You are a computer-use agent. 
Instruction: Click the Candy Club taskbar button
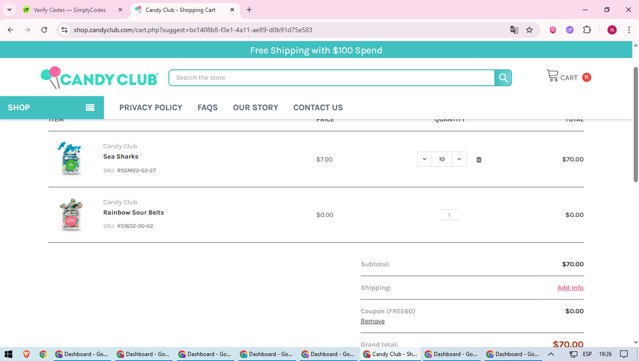tap(390, 354)
